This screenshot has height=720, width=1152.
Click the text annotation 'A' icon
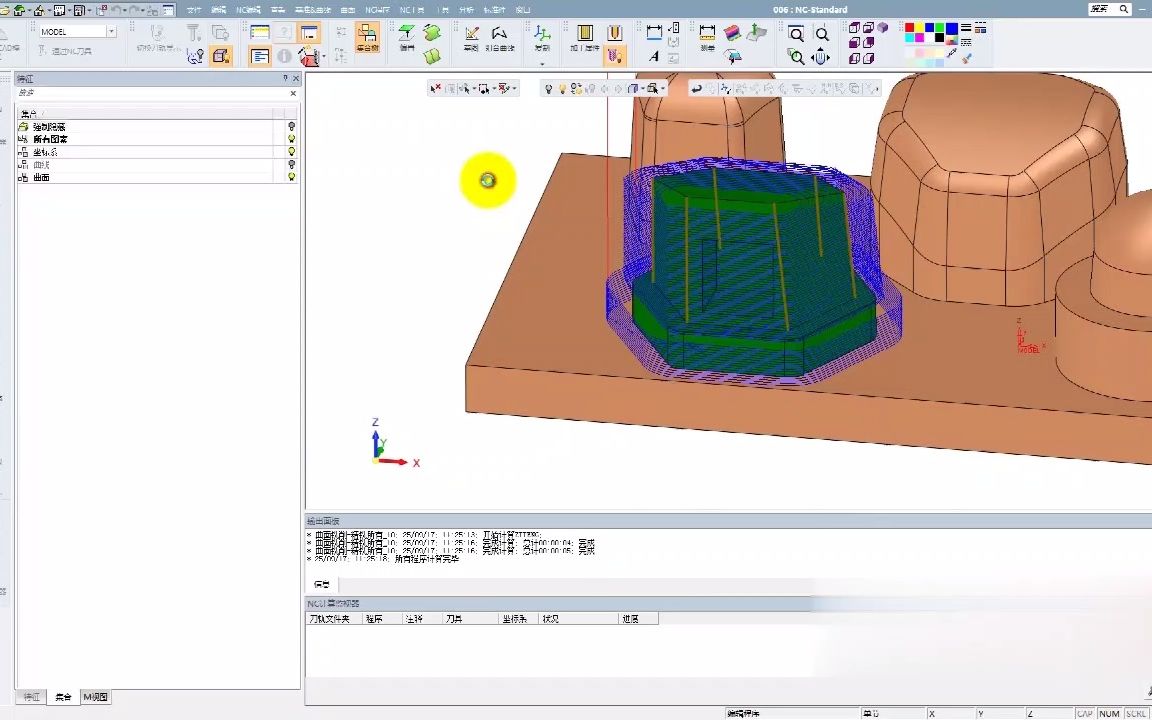[x=653, y=57]
